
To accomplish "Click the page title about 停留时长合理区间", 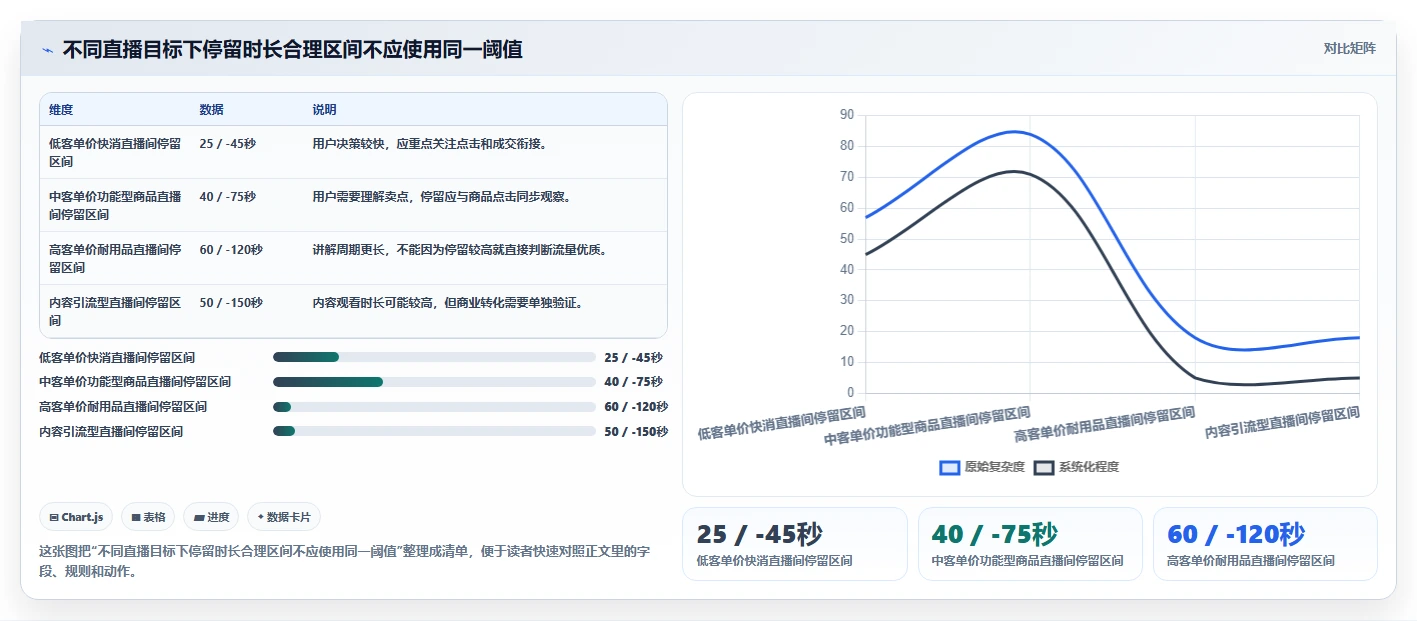I will click(292, 49).
